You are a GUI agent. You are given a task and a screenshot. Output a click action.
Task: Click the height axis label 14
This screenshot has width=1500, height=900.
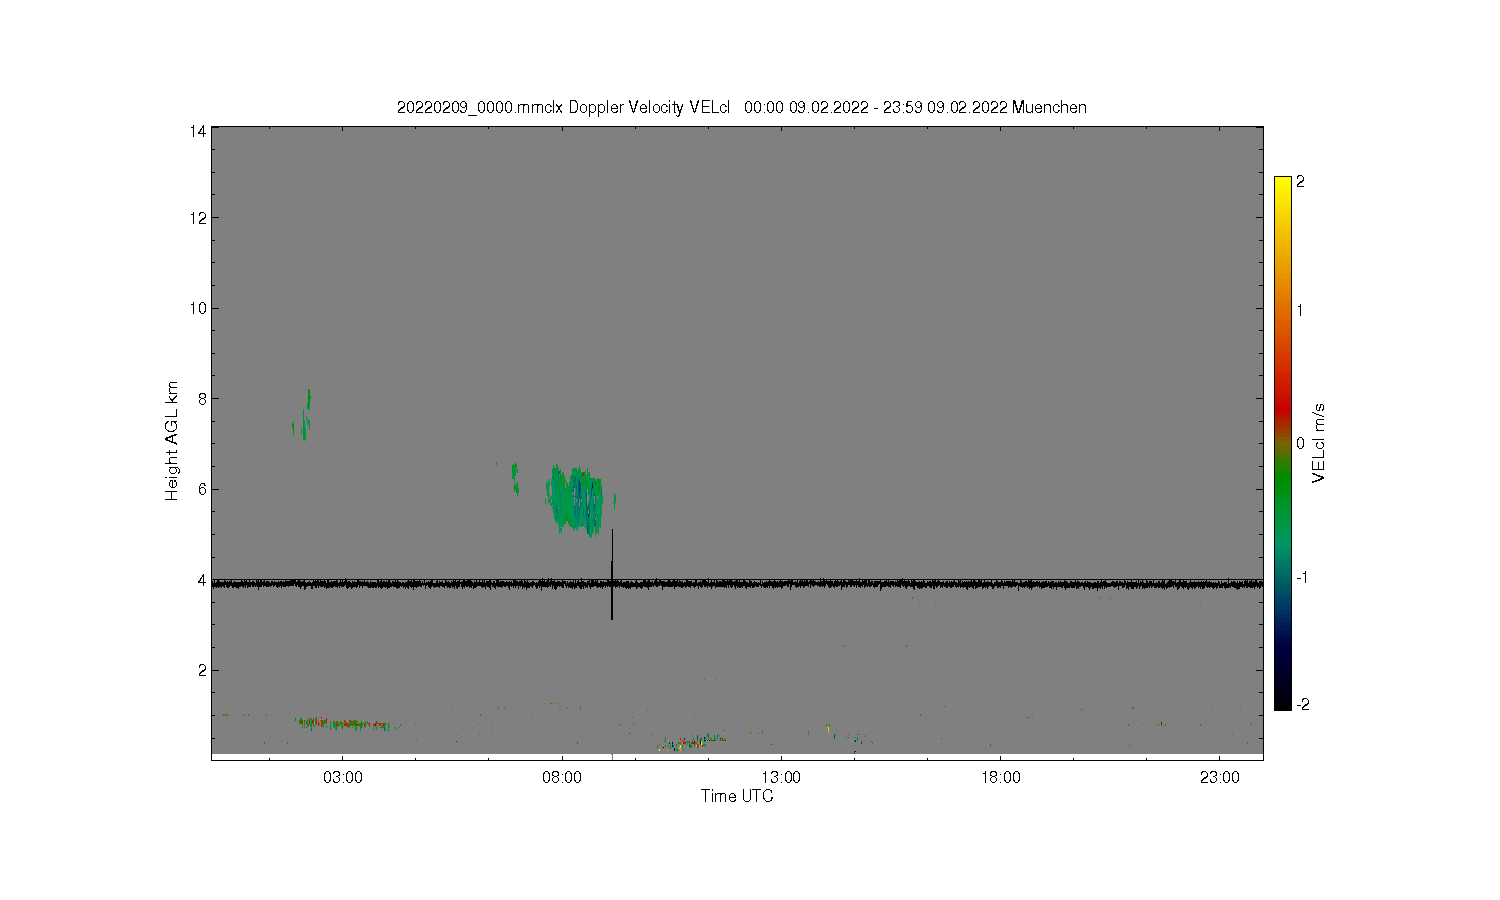(198, 131)
